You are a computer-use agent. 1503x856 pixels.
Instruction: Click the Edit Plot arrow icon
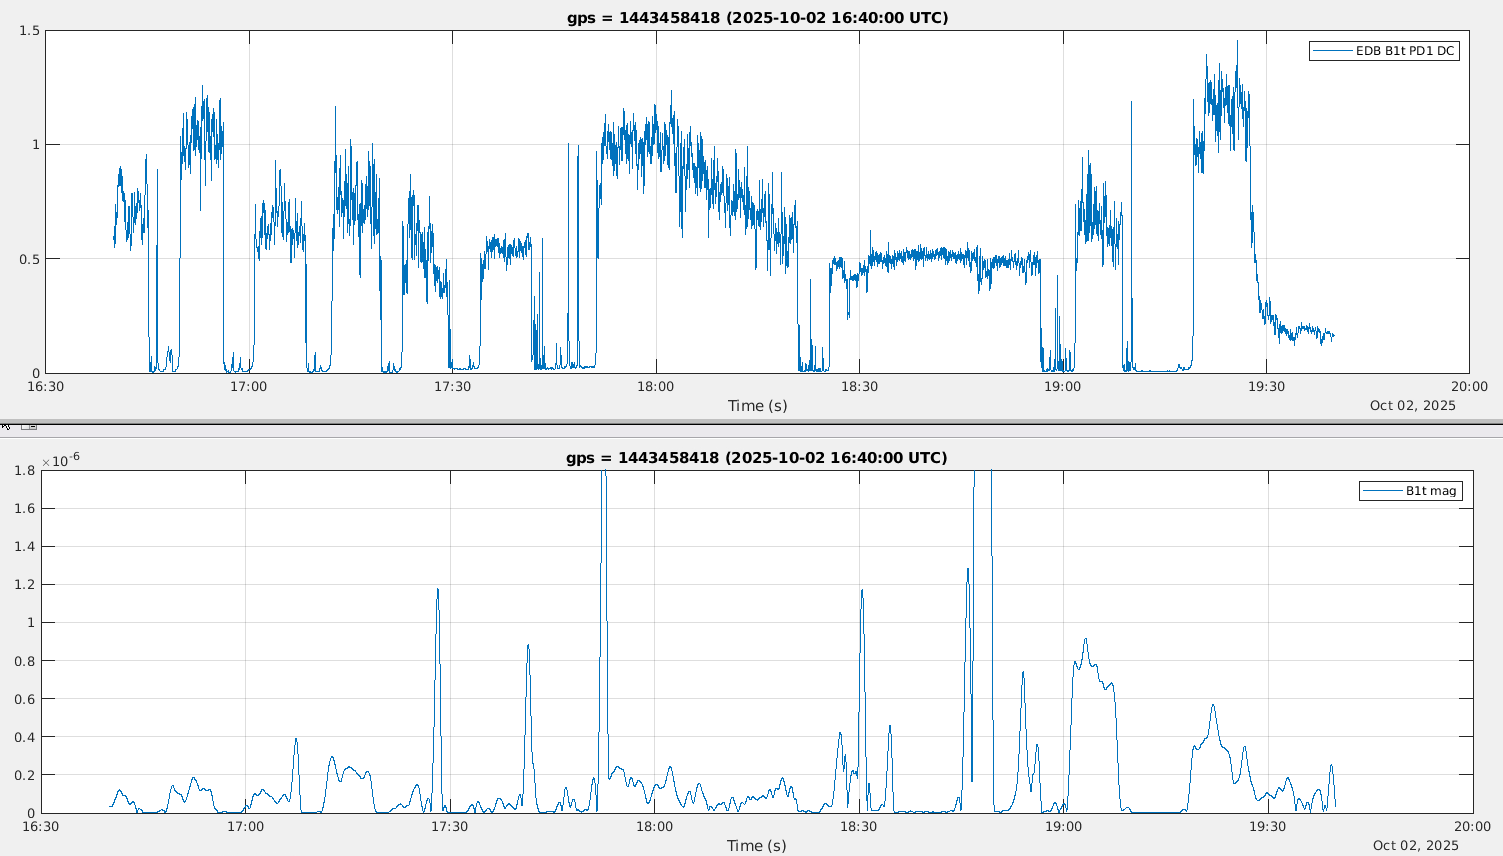click(x=6, y=426)
